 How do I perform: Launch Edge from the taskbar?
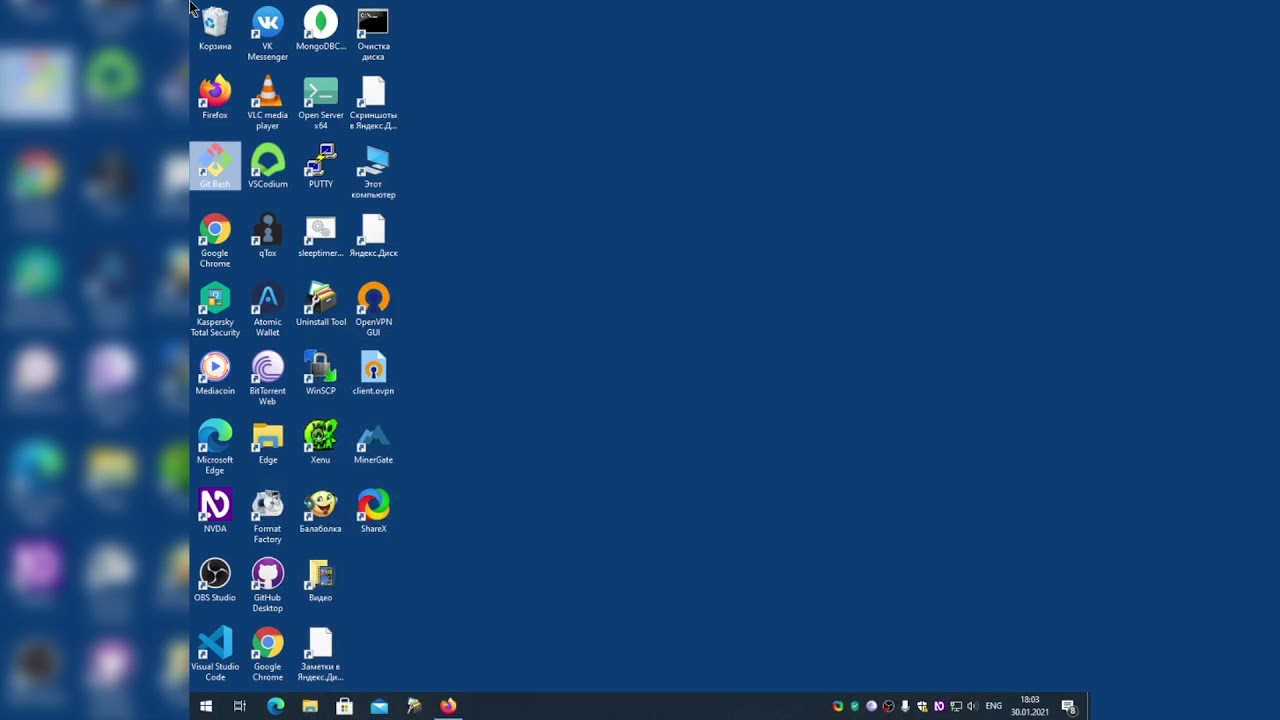click(275, 706)
